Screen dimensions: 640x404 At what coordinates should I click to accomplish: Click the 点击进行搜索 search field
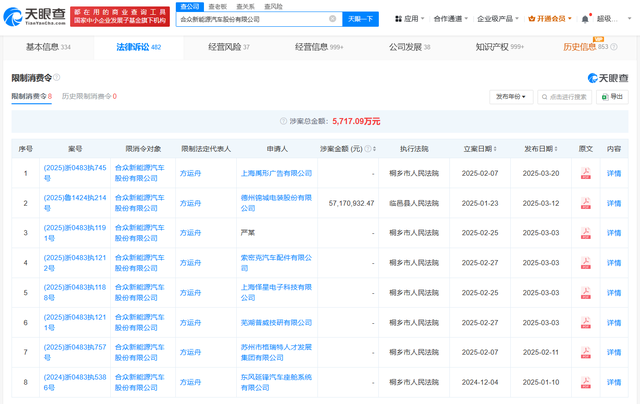(564, 97)
